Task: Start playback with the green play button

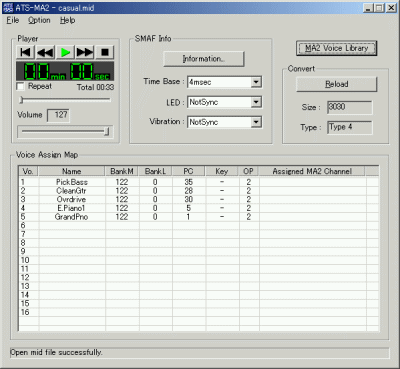Action: pyautogui.click(x=65, y=52)
